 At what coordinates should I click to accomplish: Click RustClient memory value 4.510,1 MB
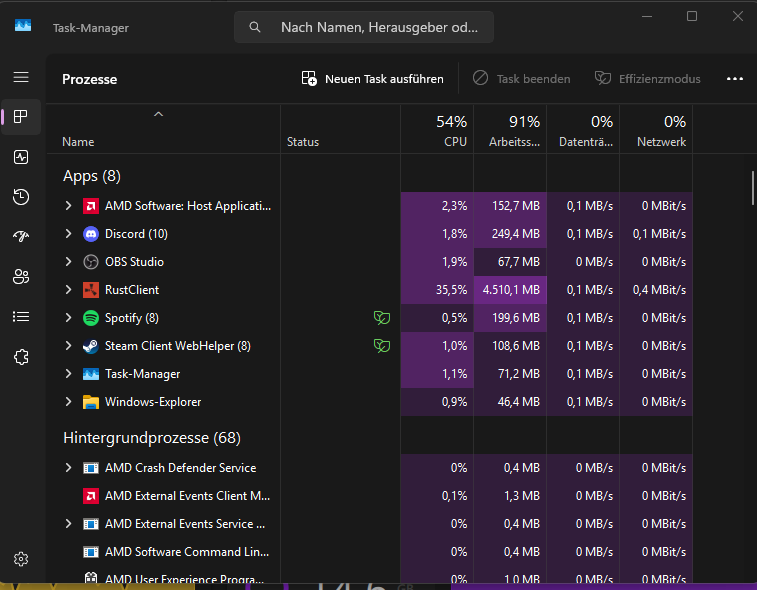point(511,290)
